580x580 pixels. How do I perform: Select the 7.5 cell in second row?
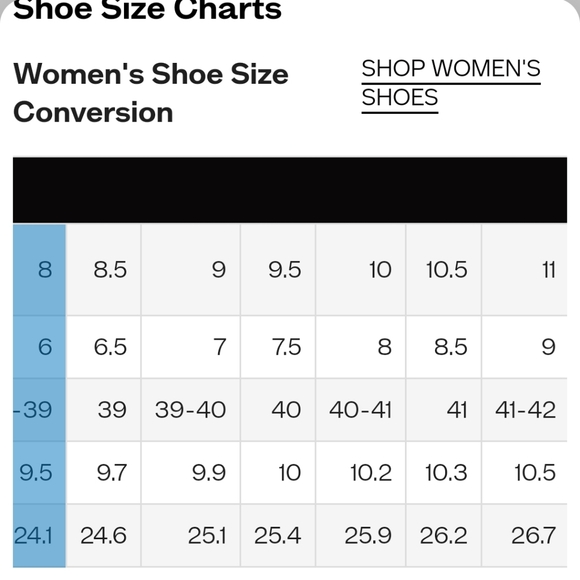point(278,347)
